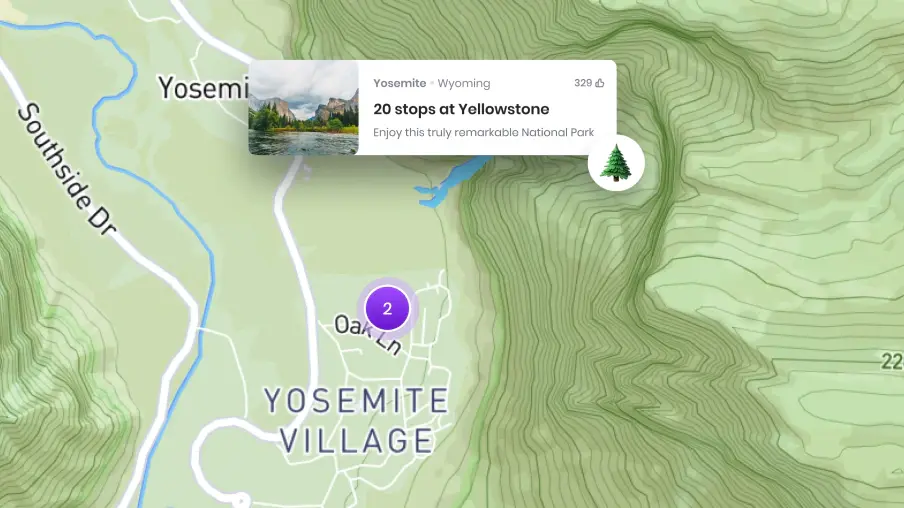The height and width of the screenshot is (508, 904).
Task: Click the '22' elevation label at the right edge
Action: click(892, 362)
